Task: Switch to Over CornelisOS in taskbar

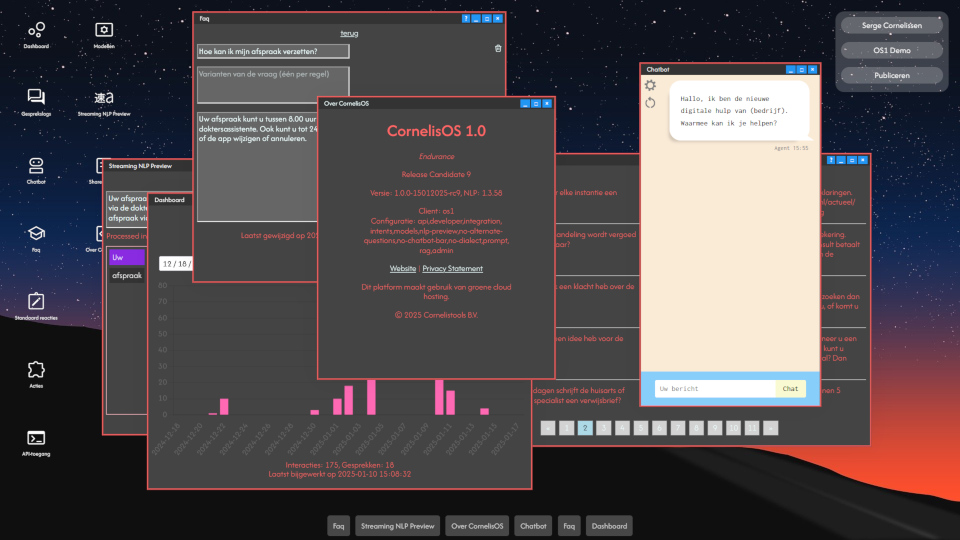Action: click(477, 526)
